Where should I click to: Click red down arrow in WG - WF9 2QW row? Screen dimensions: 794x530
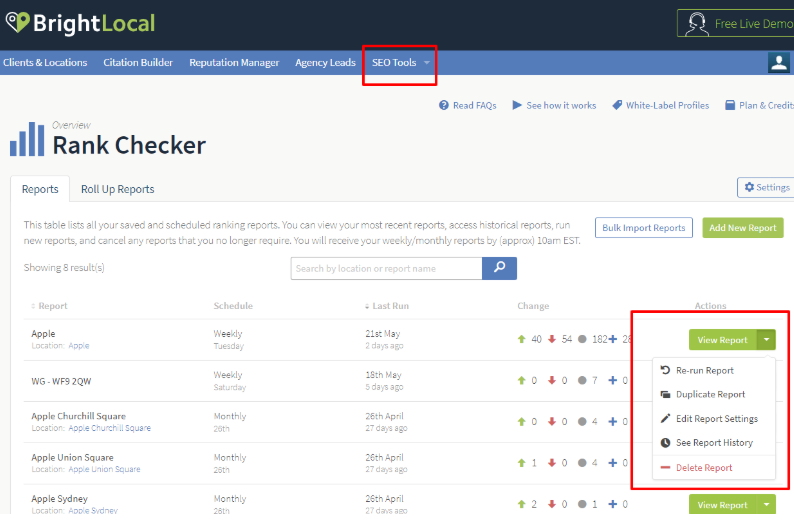tap(552, 380)
